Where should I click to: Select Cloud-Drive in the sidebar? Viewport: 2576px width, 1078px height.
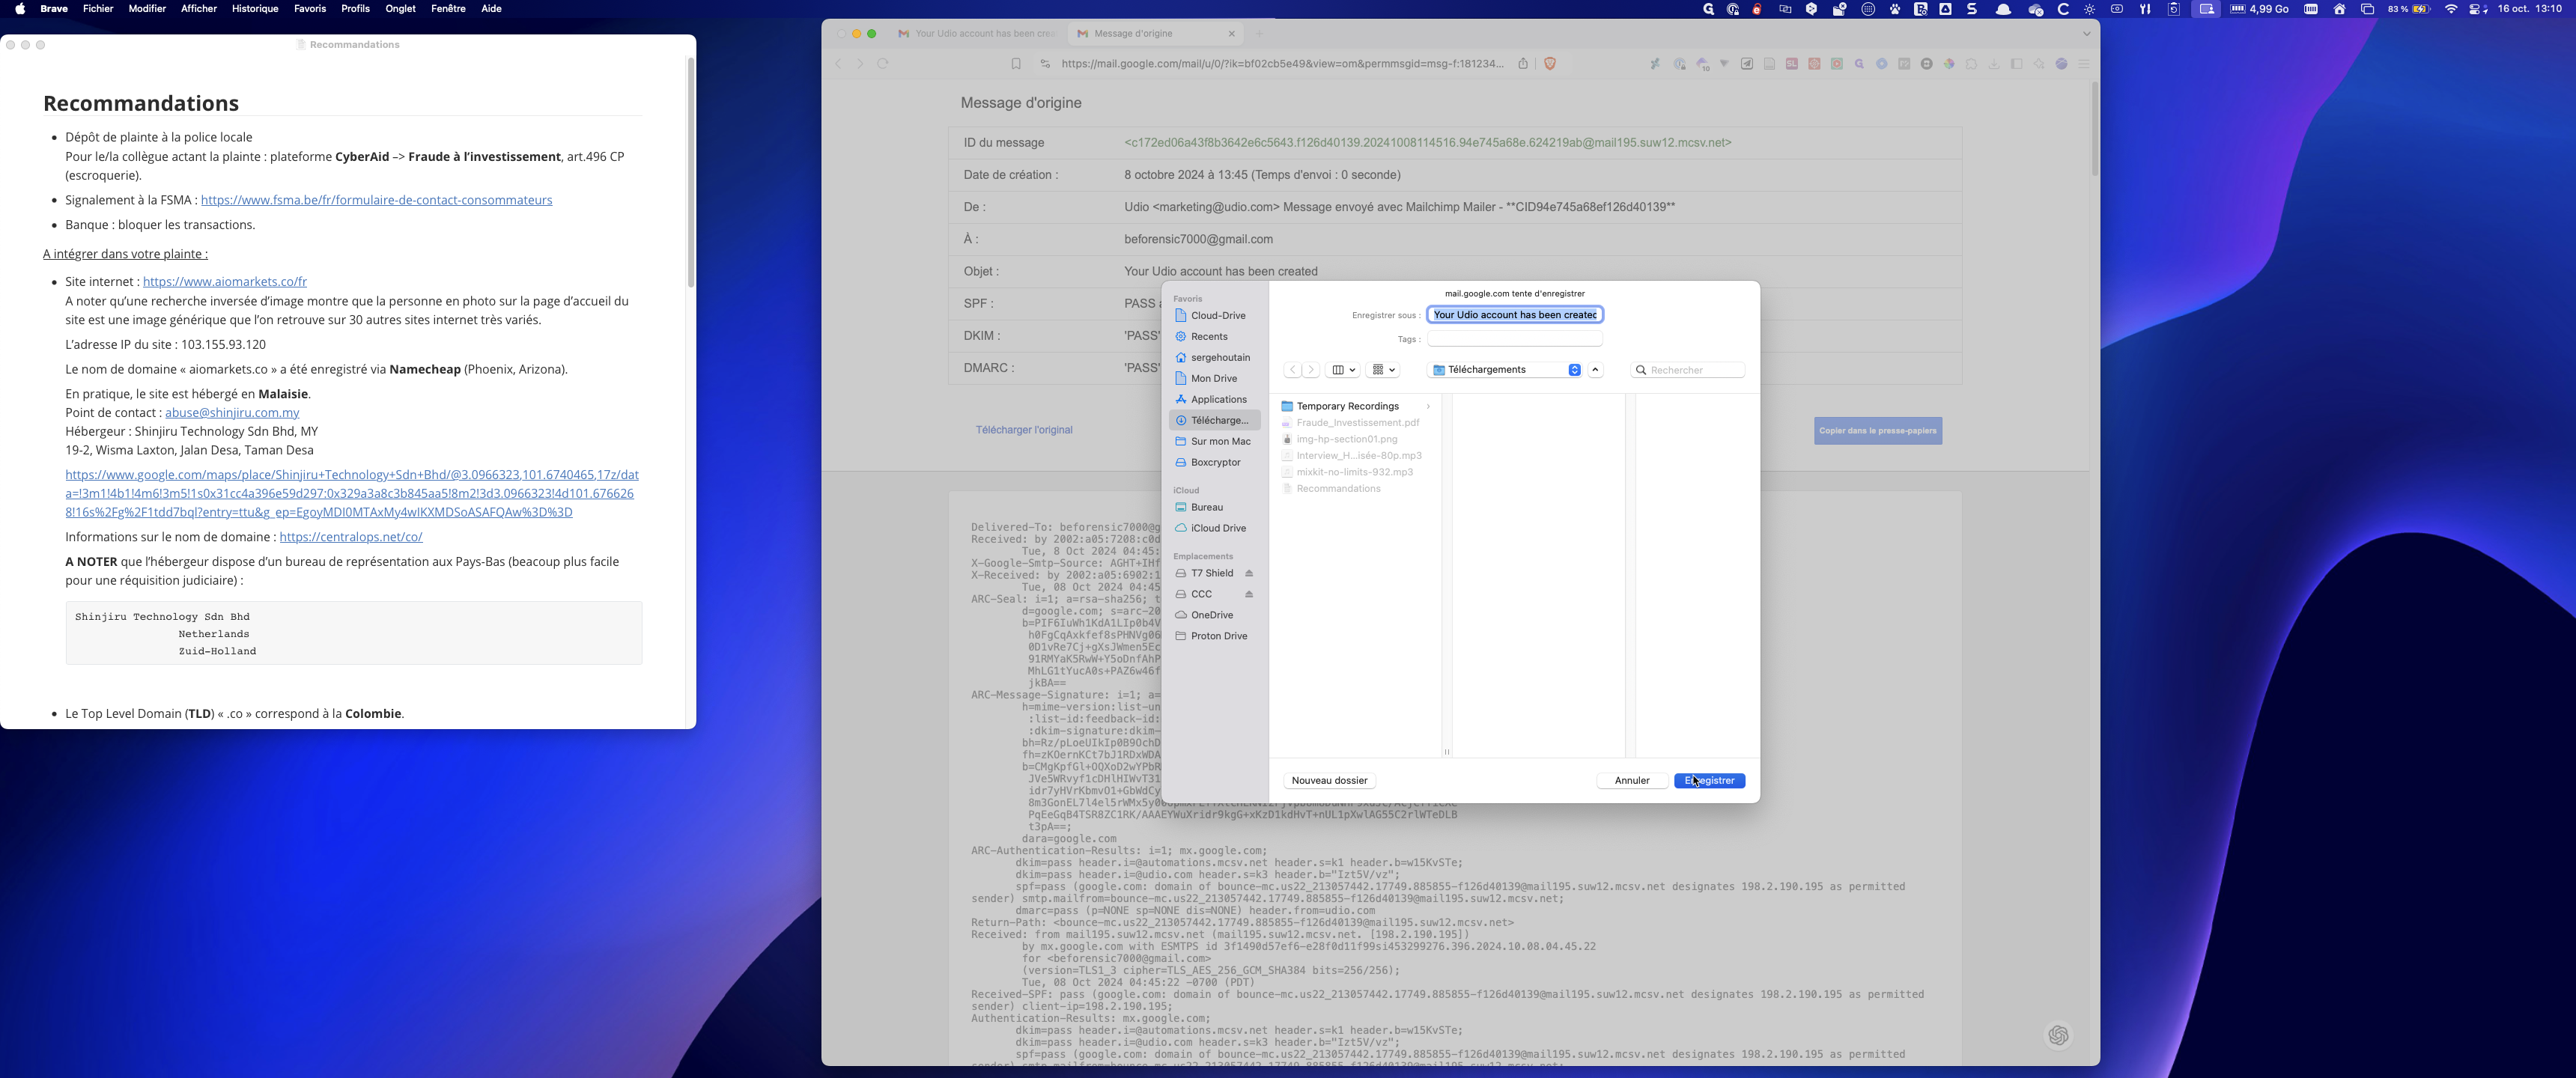point(1214,315)
